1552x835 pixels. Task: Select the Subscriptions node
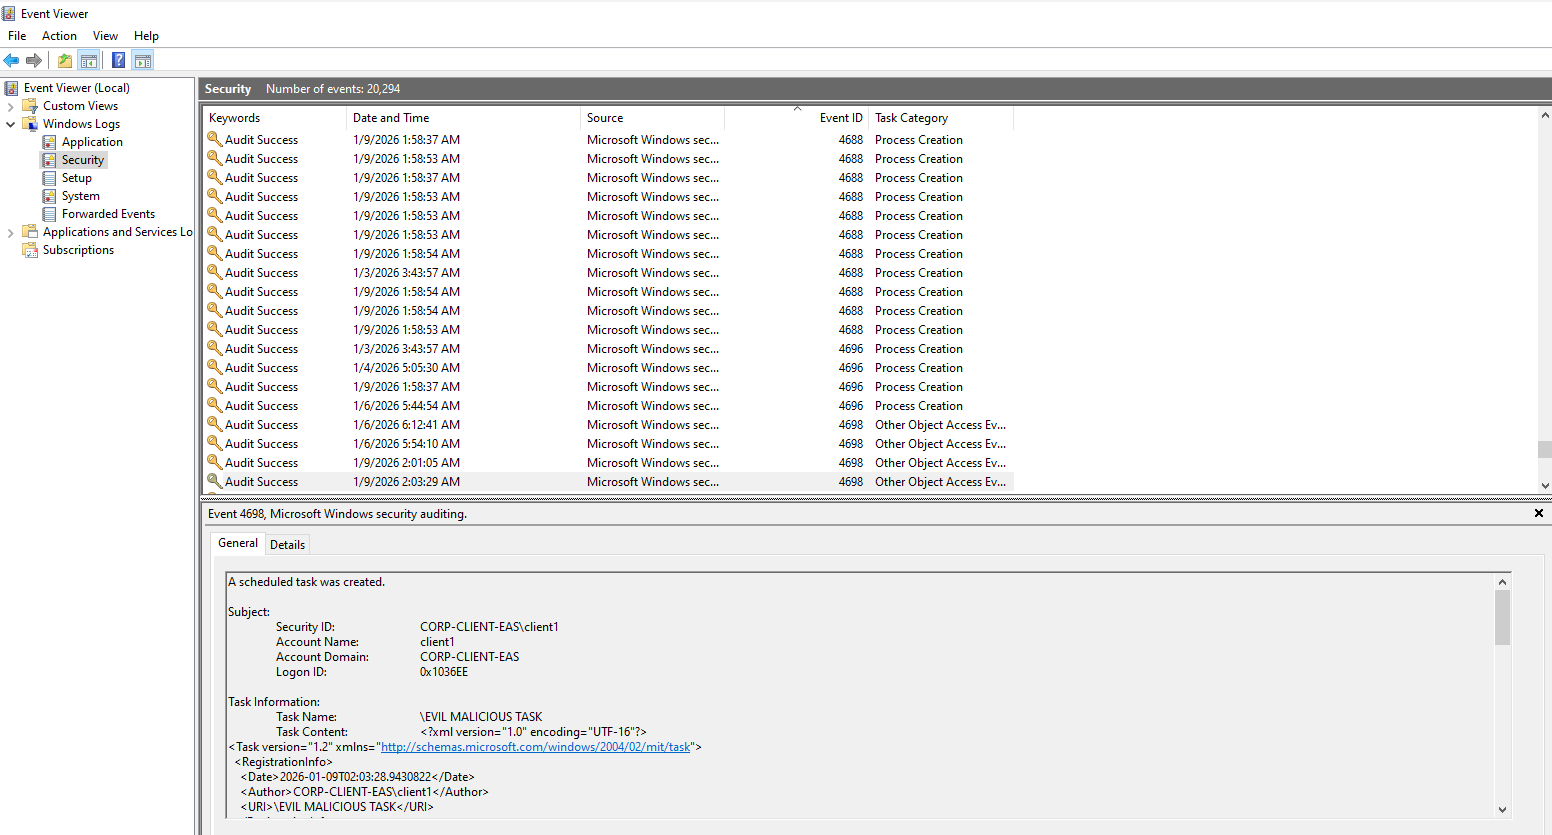[78, 250]
